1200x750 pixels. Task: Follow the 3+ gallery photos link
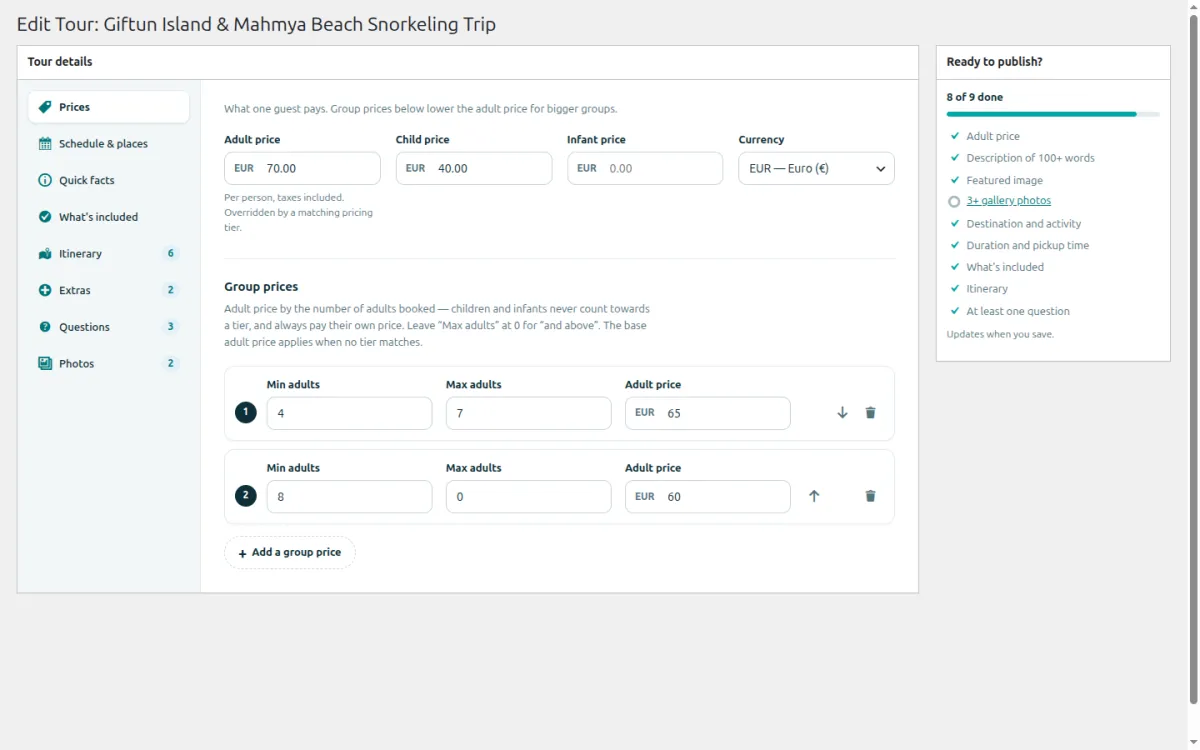1008,201
